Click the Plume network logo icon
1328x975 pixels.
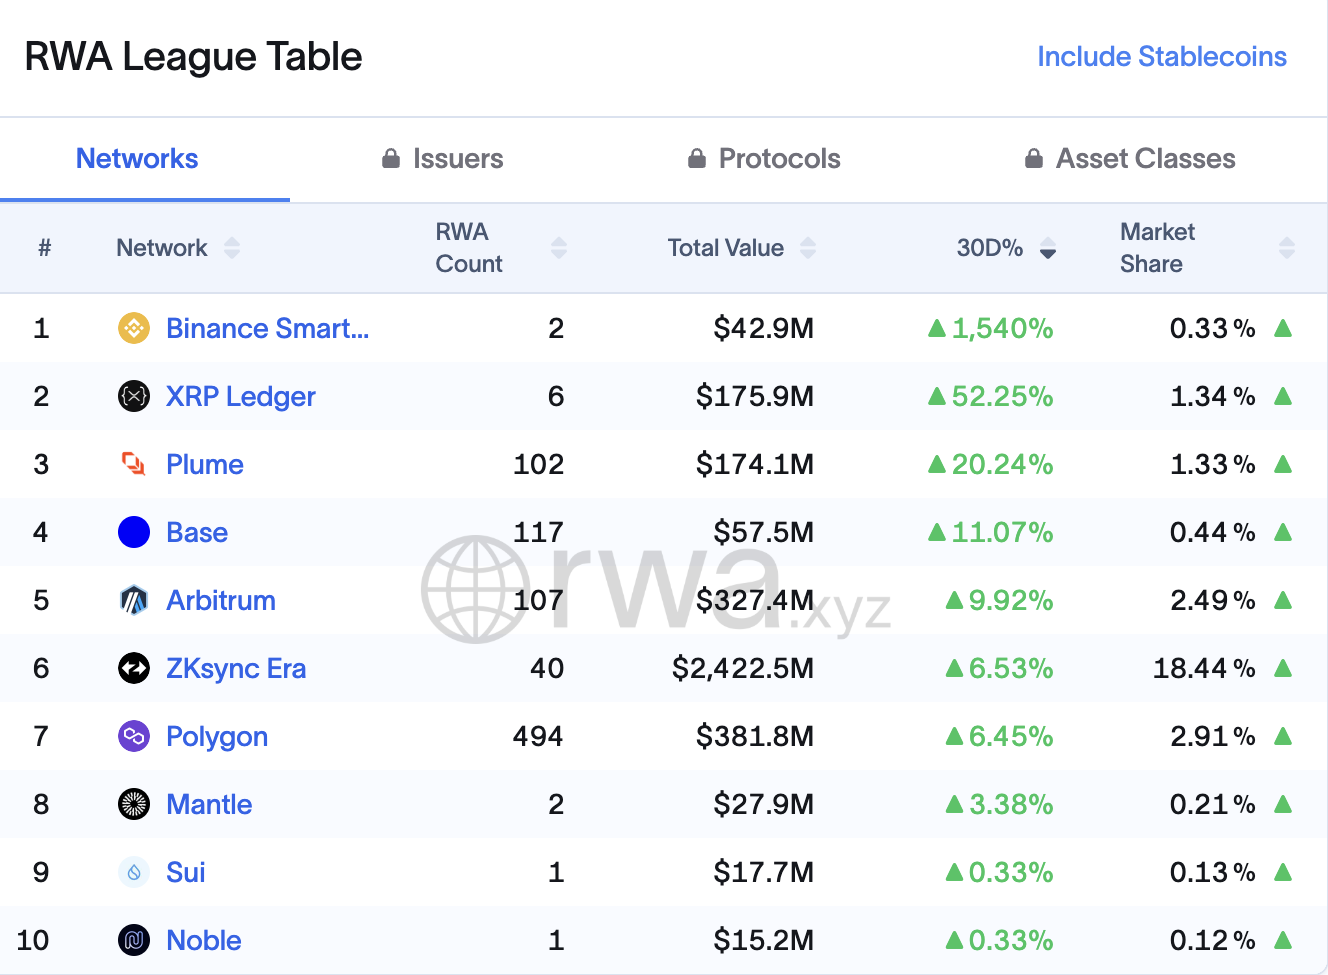tap(134, 464)
